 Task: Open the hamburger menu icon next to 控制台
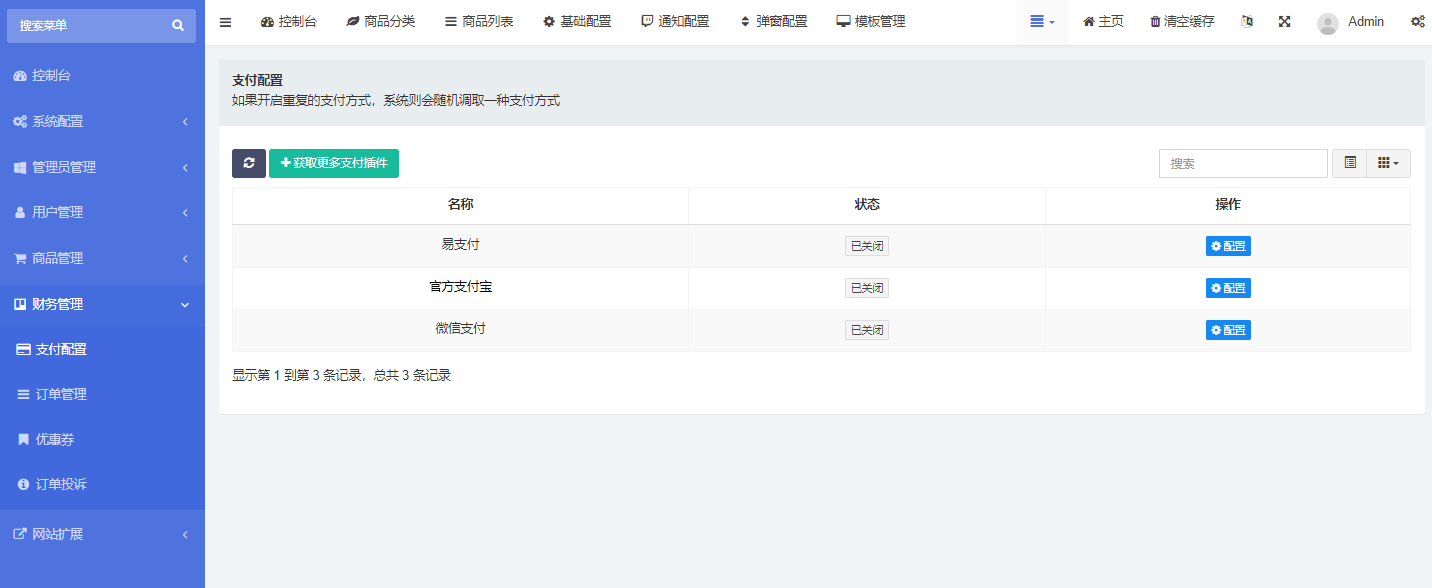(x=225, y=20)
